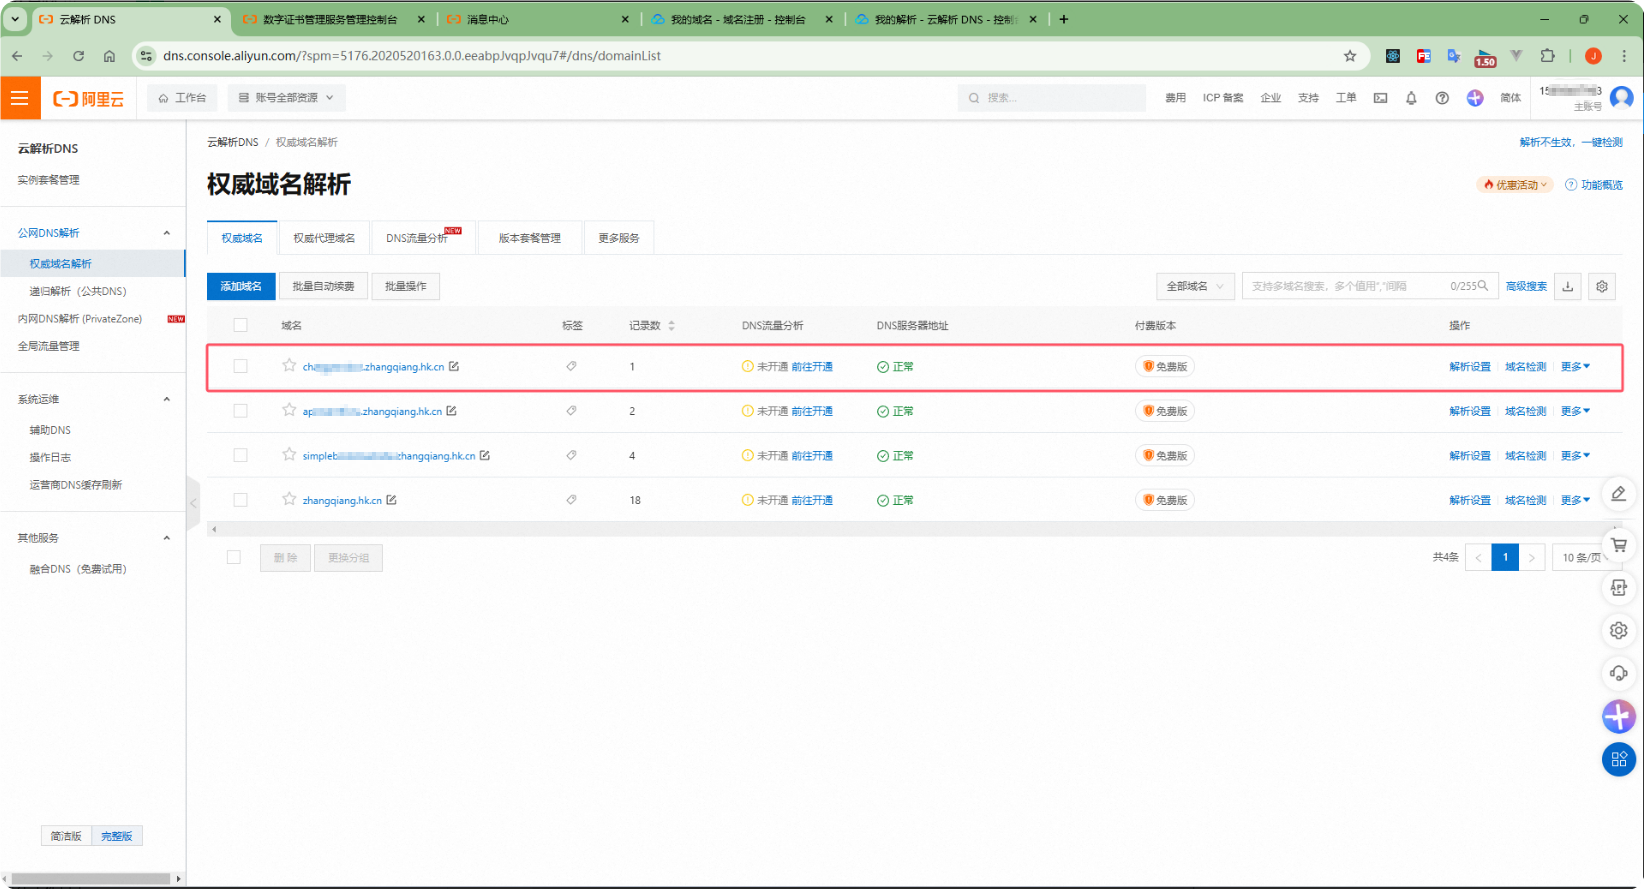Open the user avatar icon
The image size is (1644, 889).
(1622, 97)
